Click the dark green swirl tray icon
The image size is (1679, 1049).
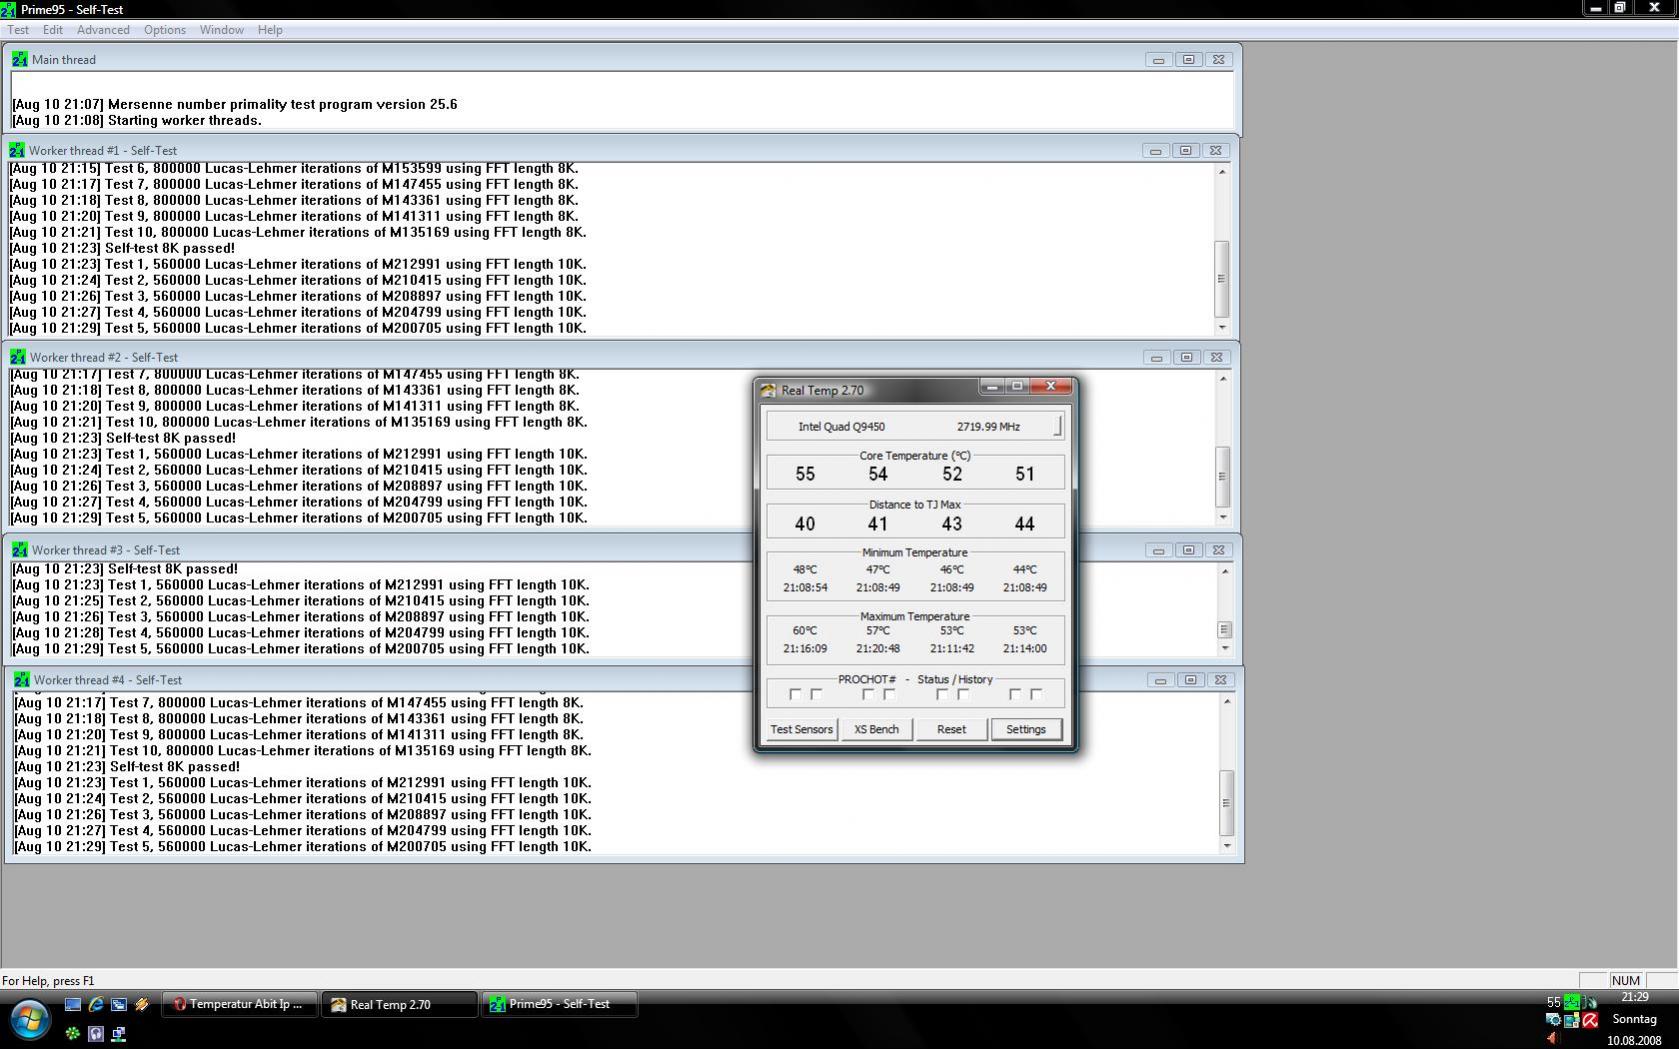[1590, 1001]
